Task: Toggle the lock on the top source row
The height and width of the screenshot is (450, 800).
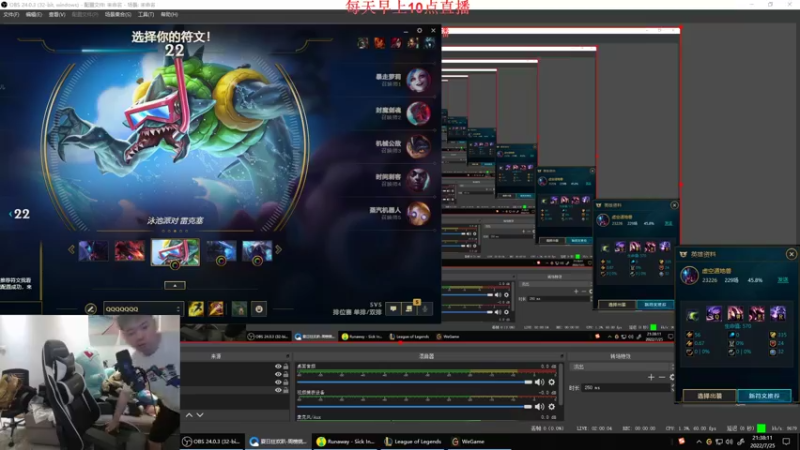Action: coord(286,366)
